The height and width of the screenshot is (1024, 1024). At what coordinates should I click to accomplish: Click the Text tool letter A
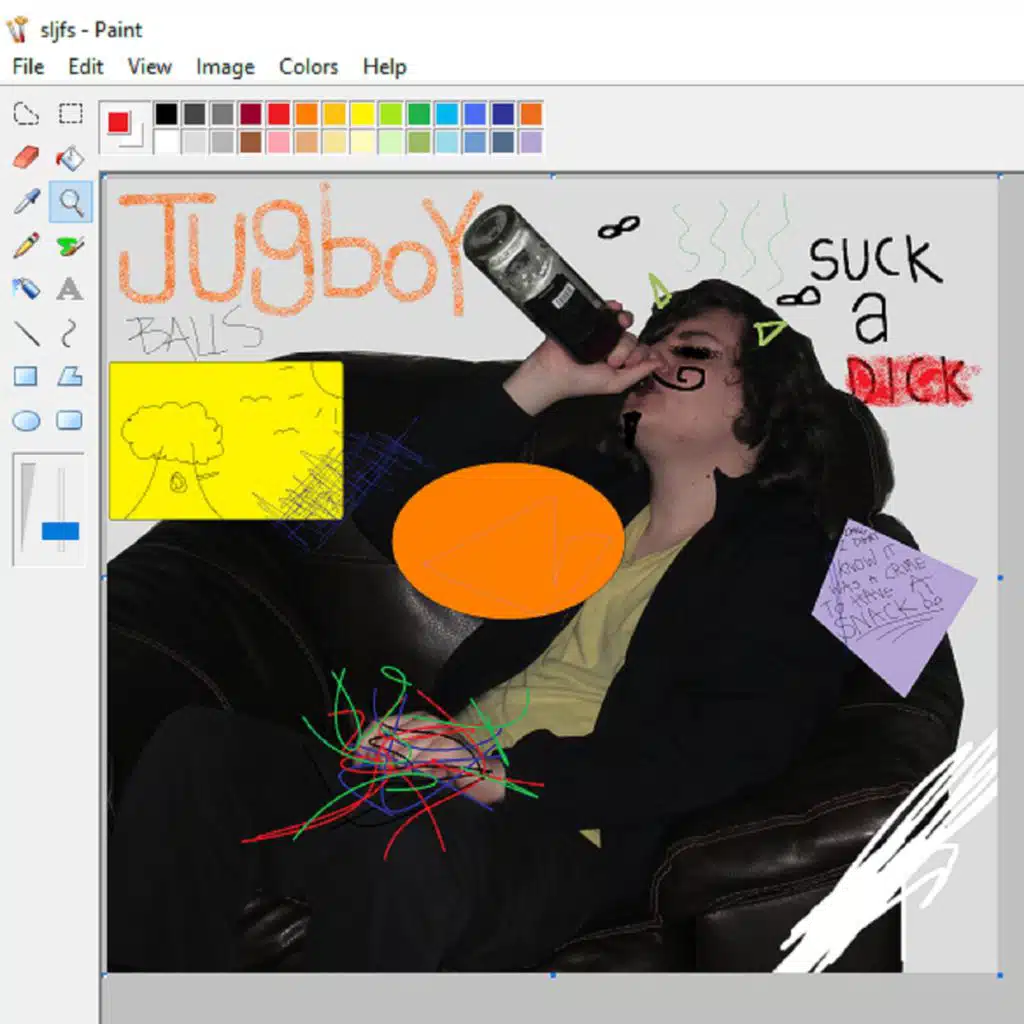pos(70,289)
